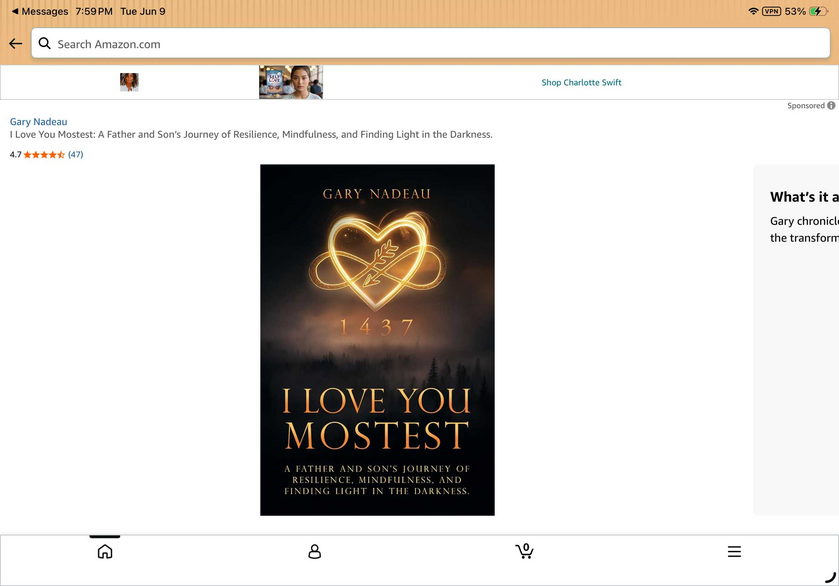This screenshot has height=586, width=839.
Task: Open Shop Charlotte Swift sponsored link
Action: tap(581, 82)
